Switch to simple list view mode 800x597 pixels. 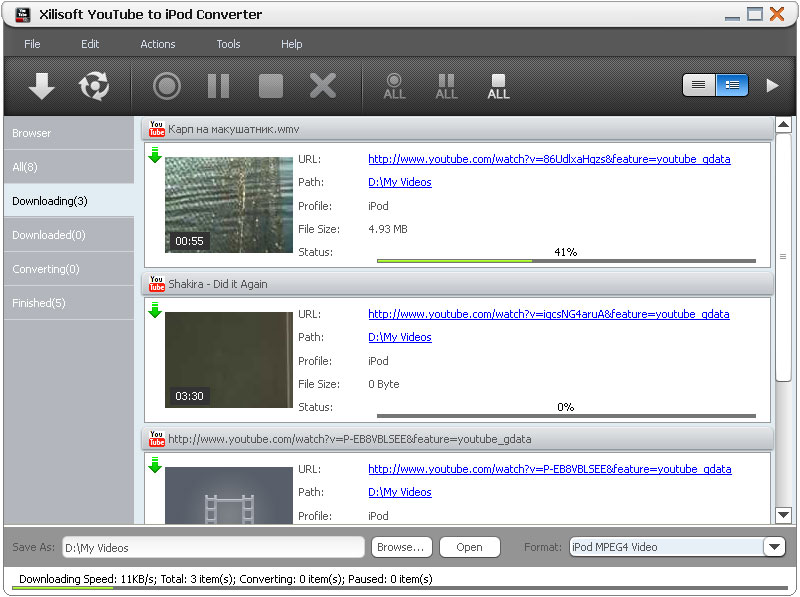pyautogui.click(x=699, y=86)
